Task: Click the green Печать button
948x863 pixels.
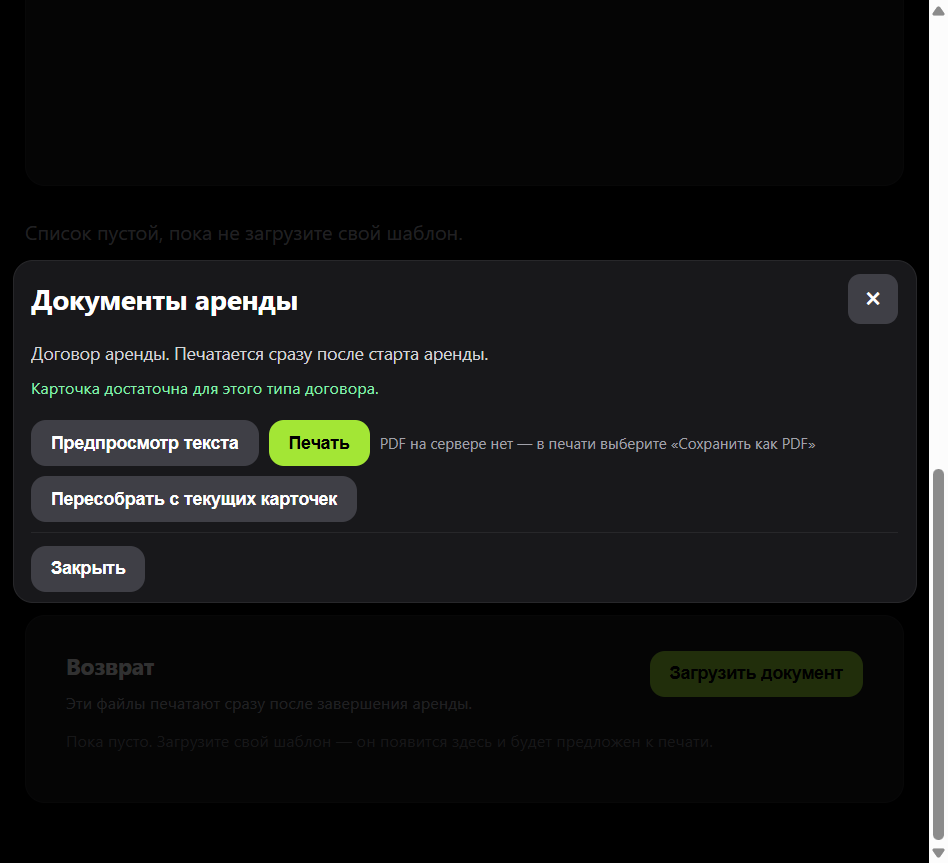Action: coord(319,443)
